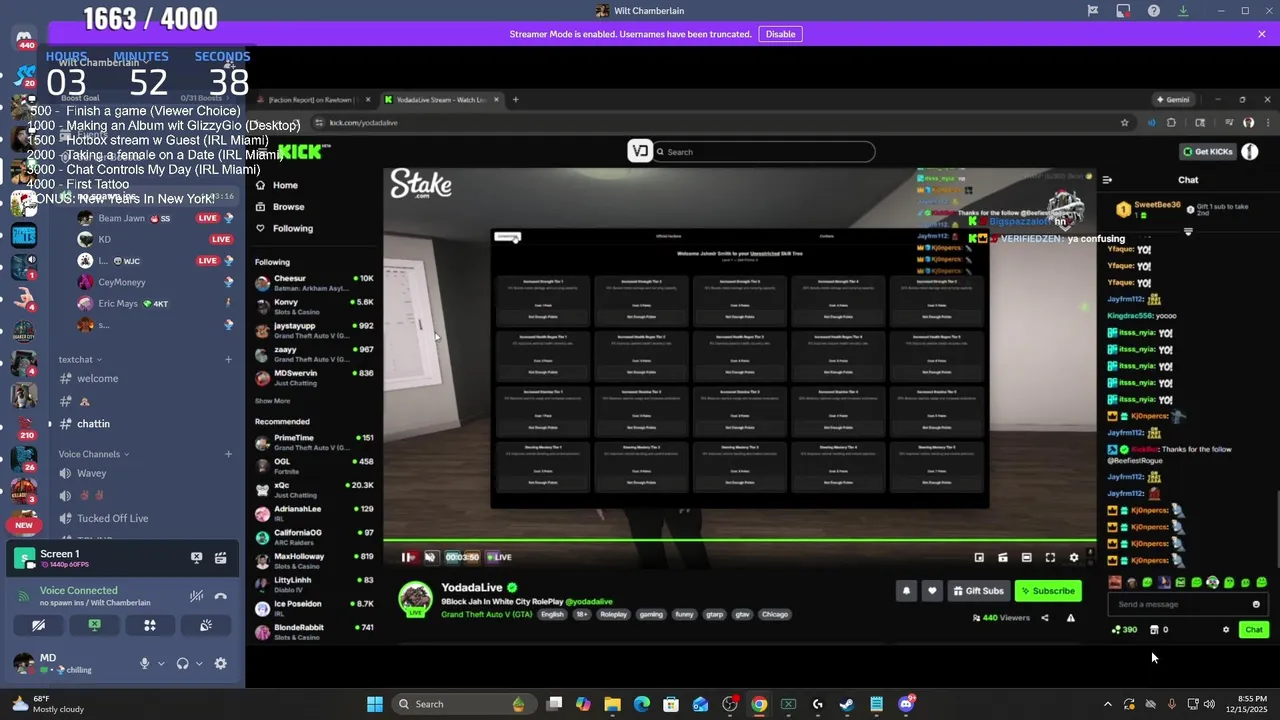Collapse the Voice Channels category

coord(94,454)
